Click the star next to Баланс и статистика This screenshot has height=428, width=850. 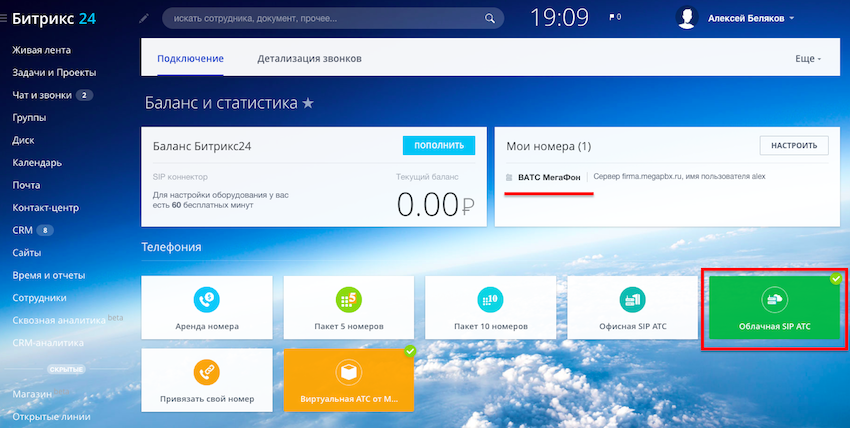pos(308,103)
